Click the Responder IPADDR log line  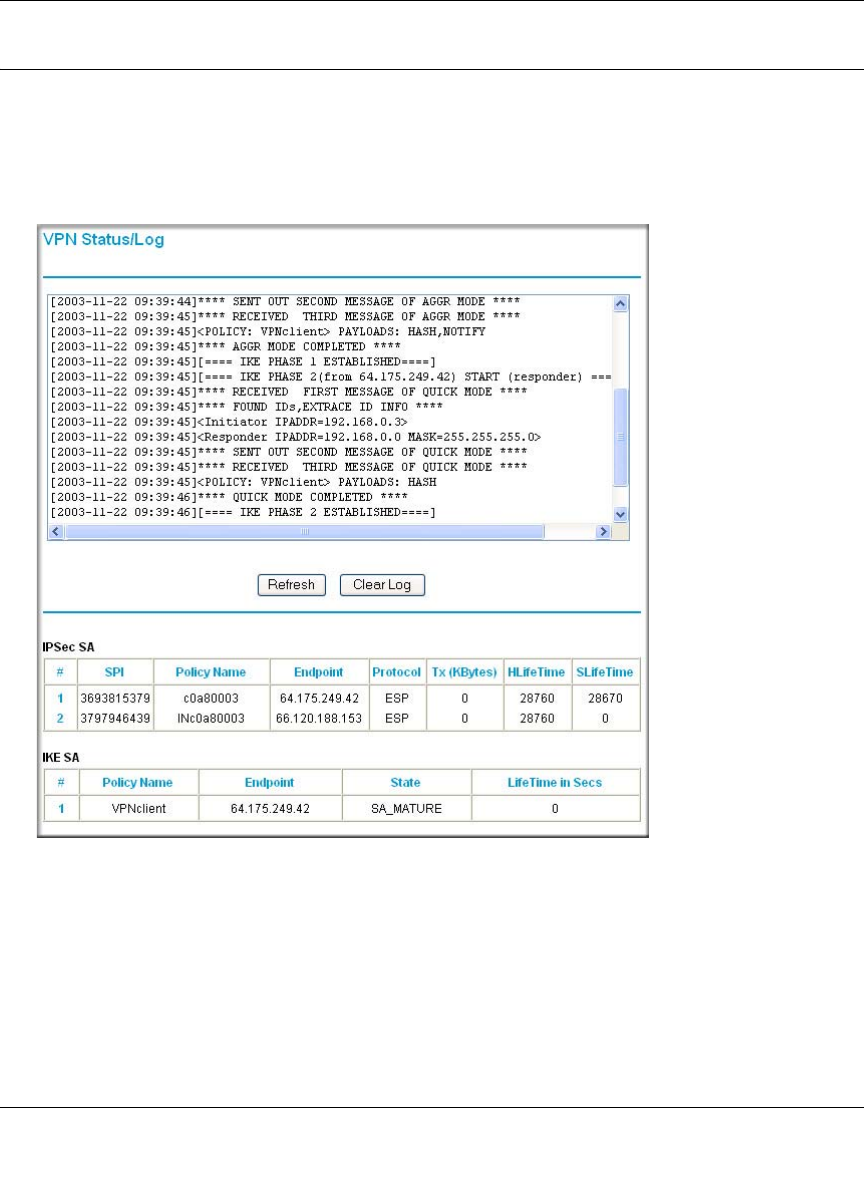(x=295, y=437)
